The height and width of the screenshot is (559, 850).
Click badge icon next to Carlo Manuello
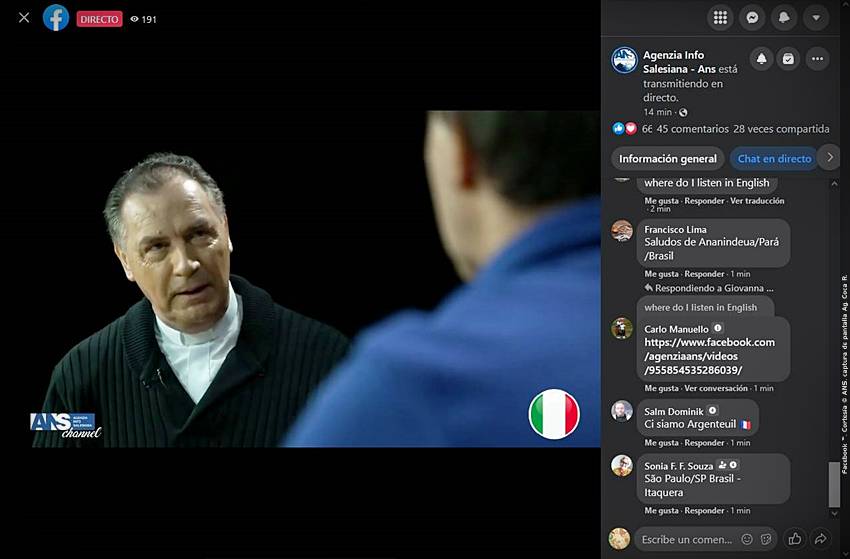pyautogui.click(x=718, y=328)
